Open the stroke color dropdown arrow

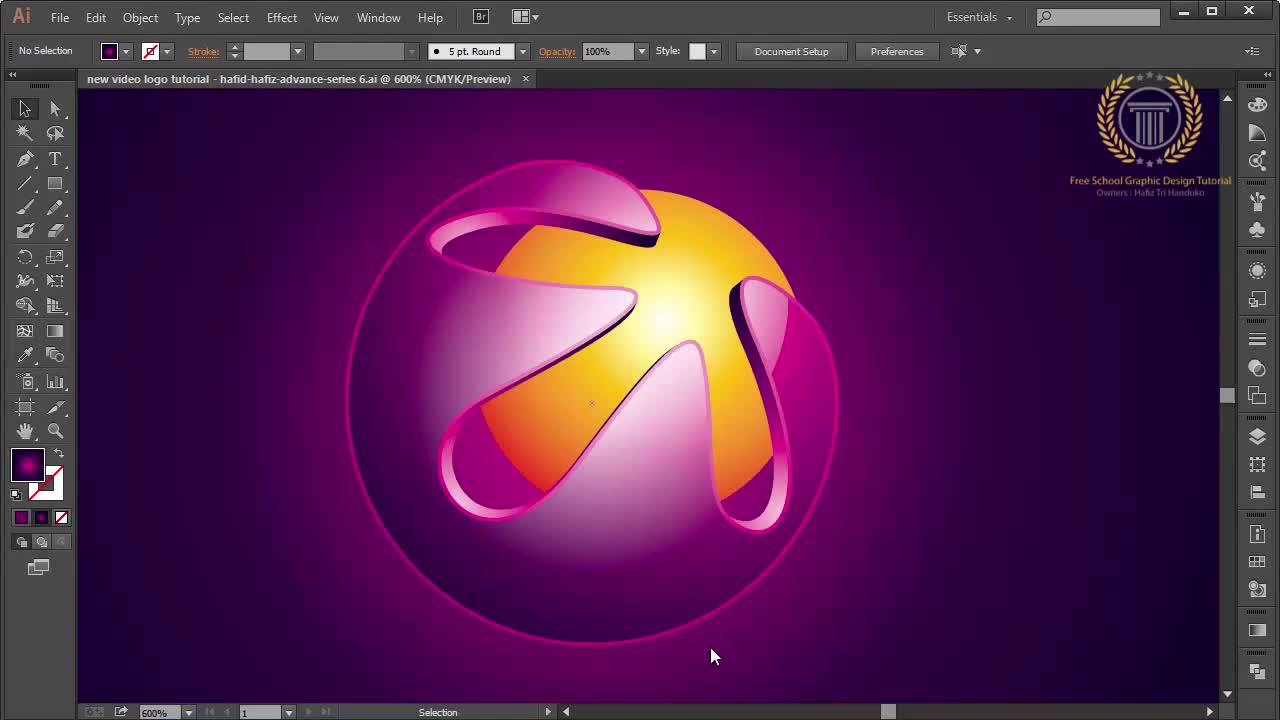pos(167,52)
